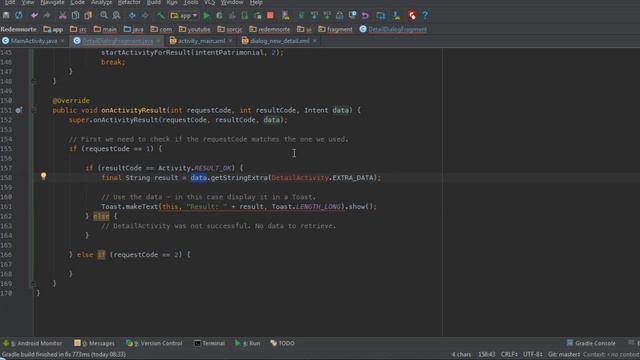This screenshot has width=640, height=360.
Task: Click UTF-8 encoding selector in status bar
Action: point(533,354)
